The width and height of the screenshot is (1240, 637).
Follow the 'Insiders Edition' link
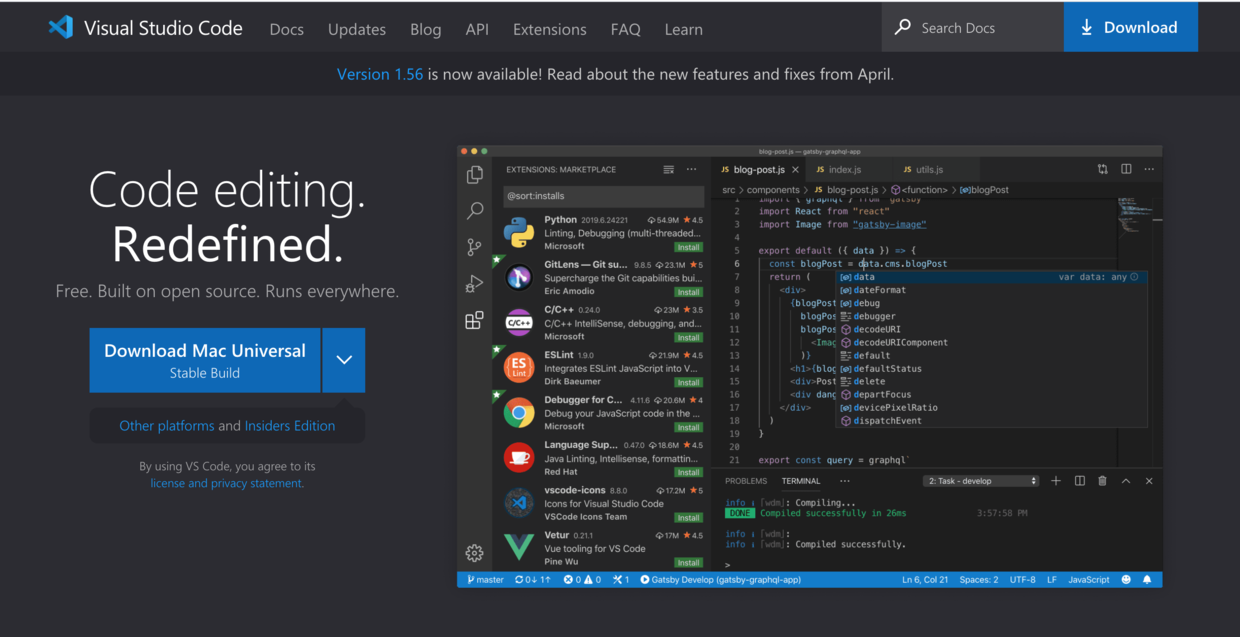coord(290,426)
